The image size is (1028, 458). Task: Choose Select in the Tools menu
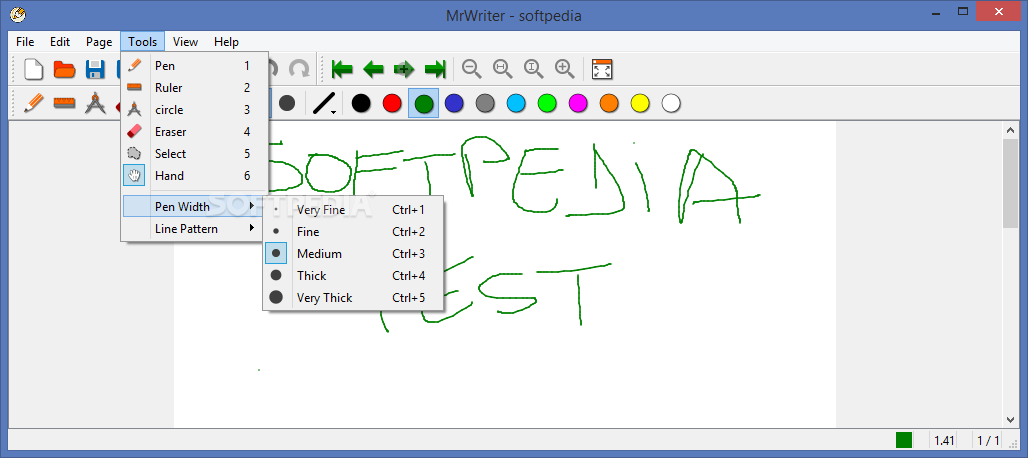[195, 153]
